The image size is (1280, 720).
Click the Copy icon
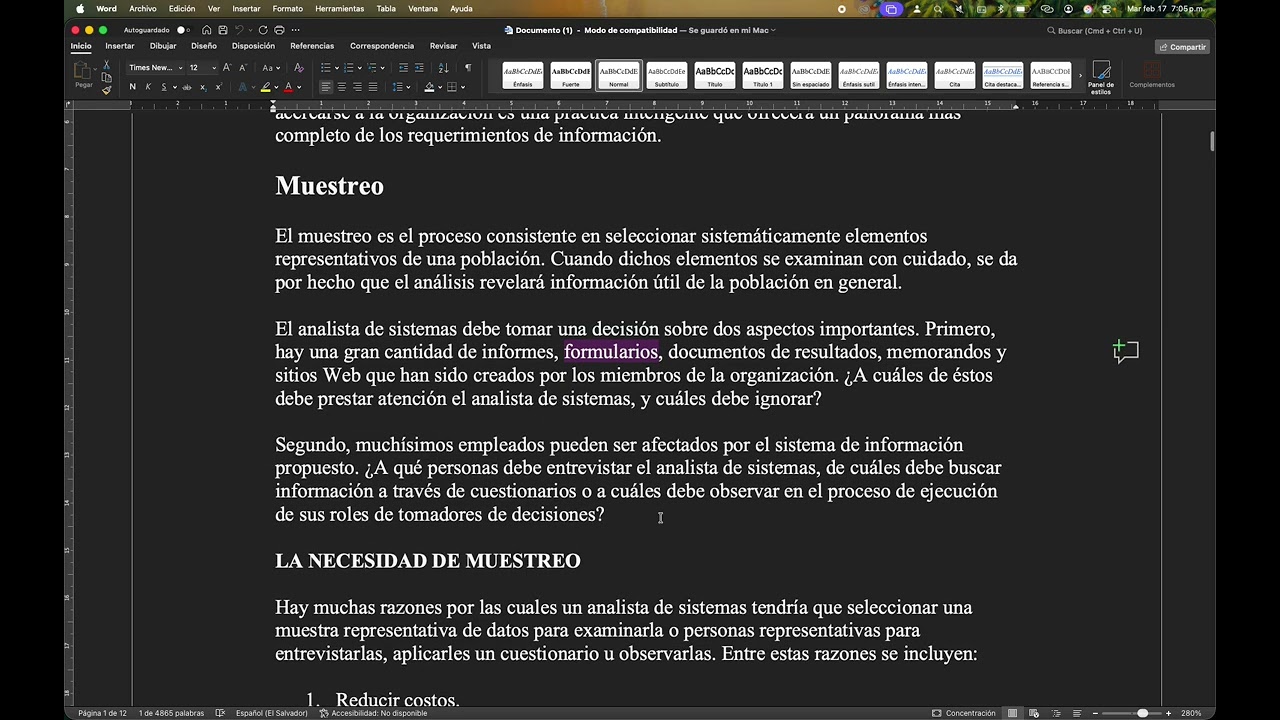point(107,77)
